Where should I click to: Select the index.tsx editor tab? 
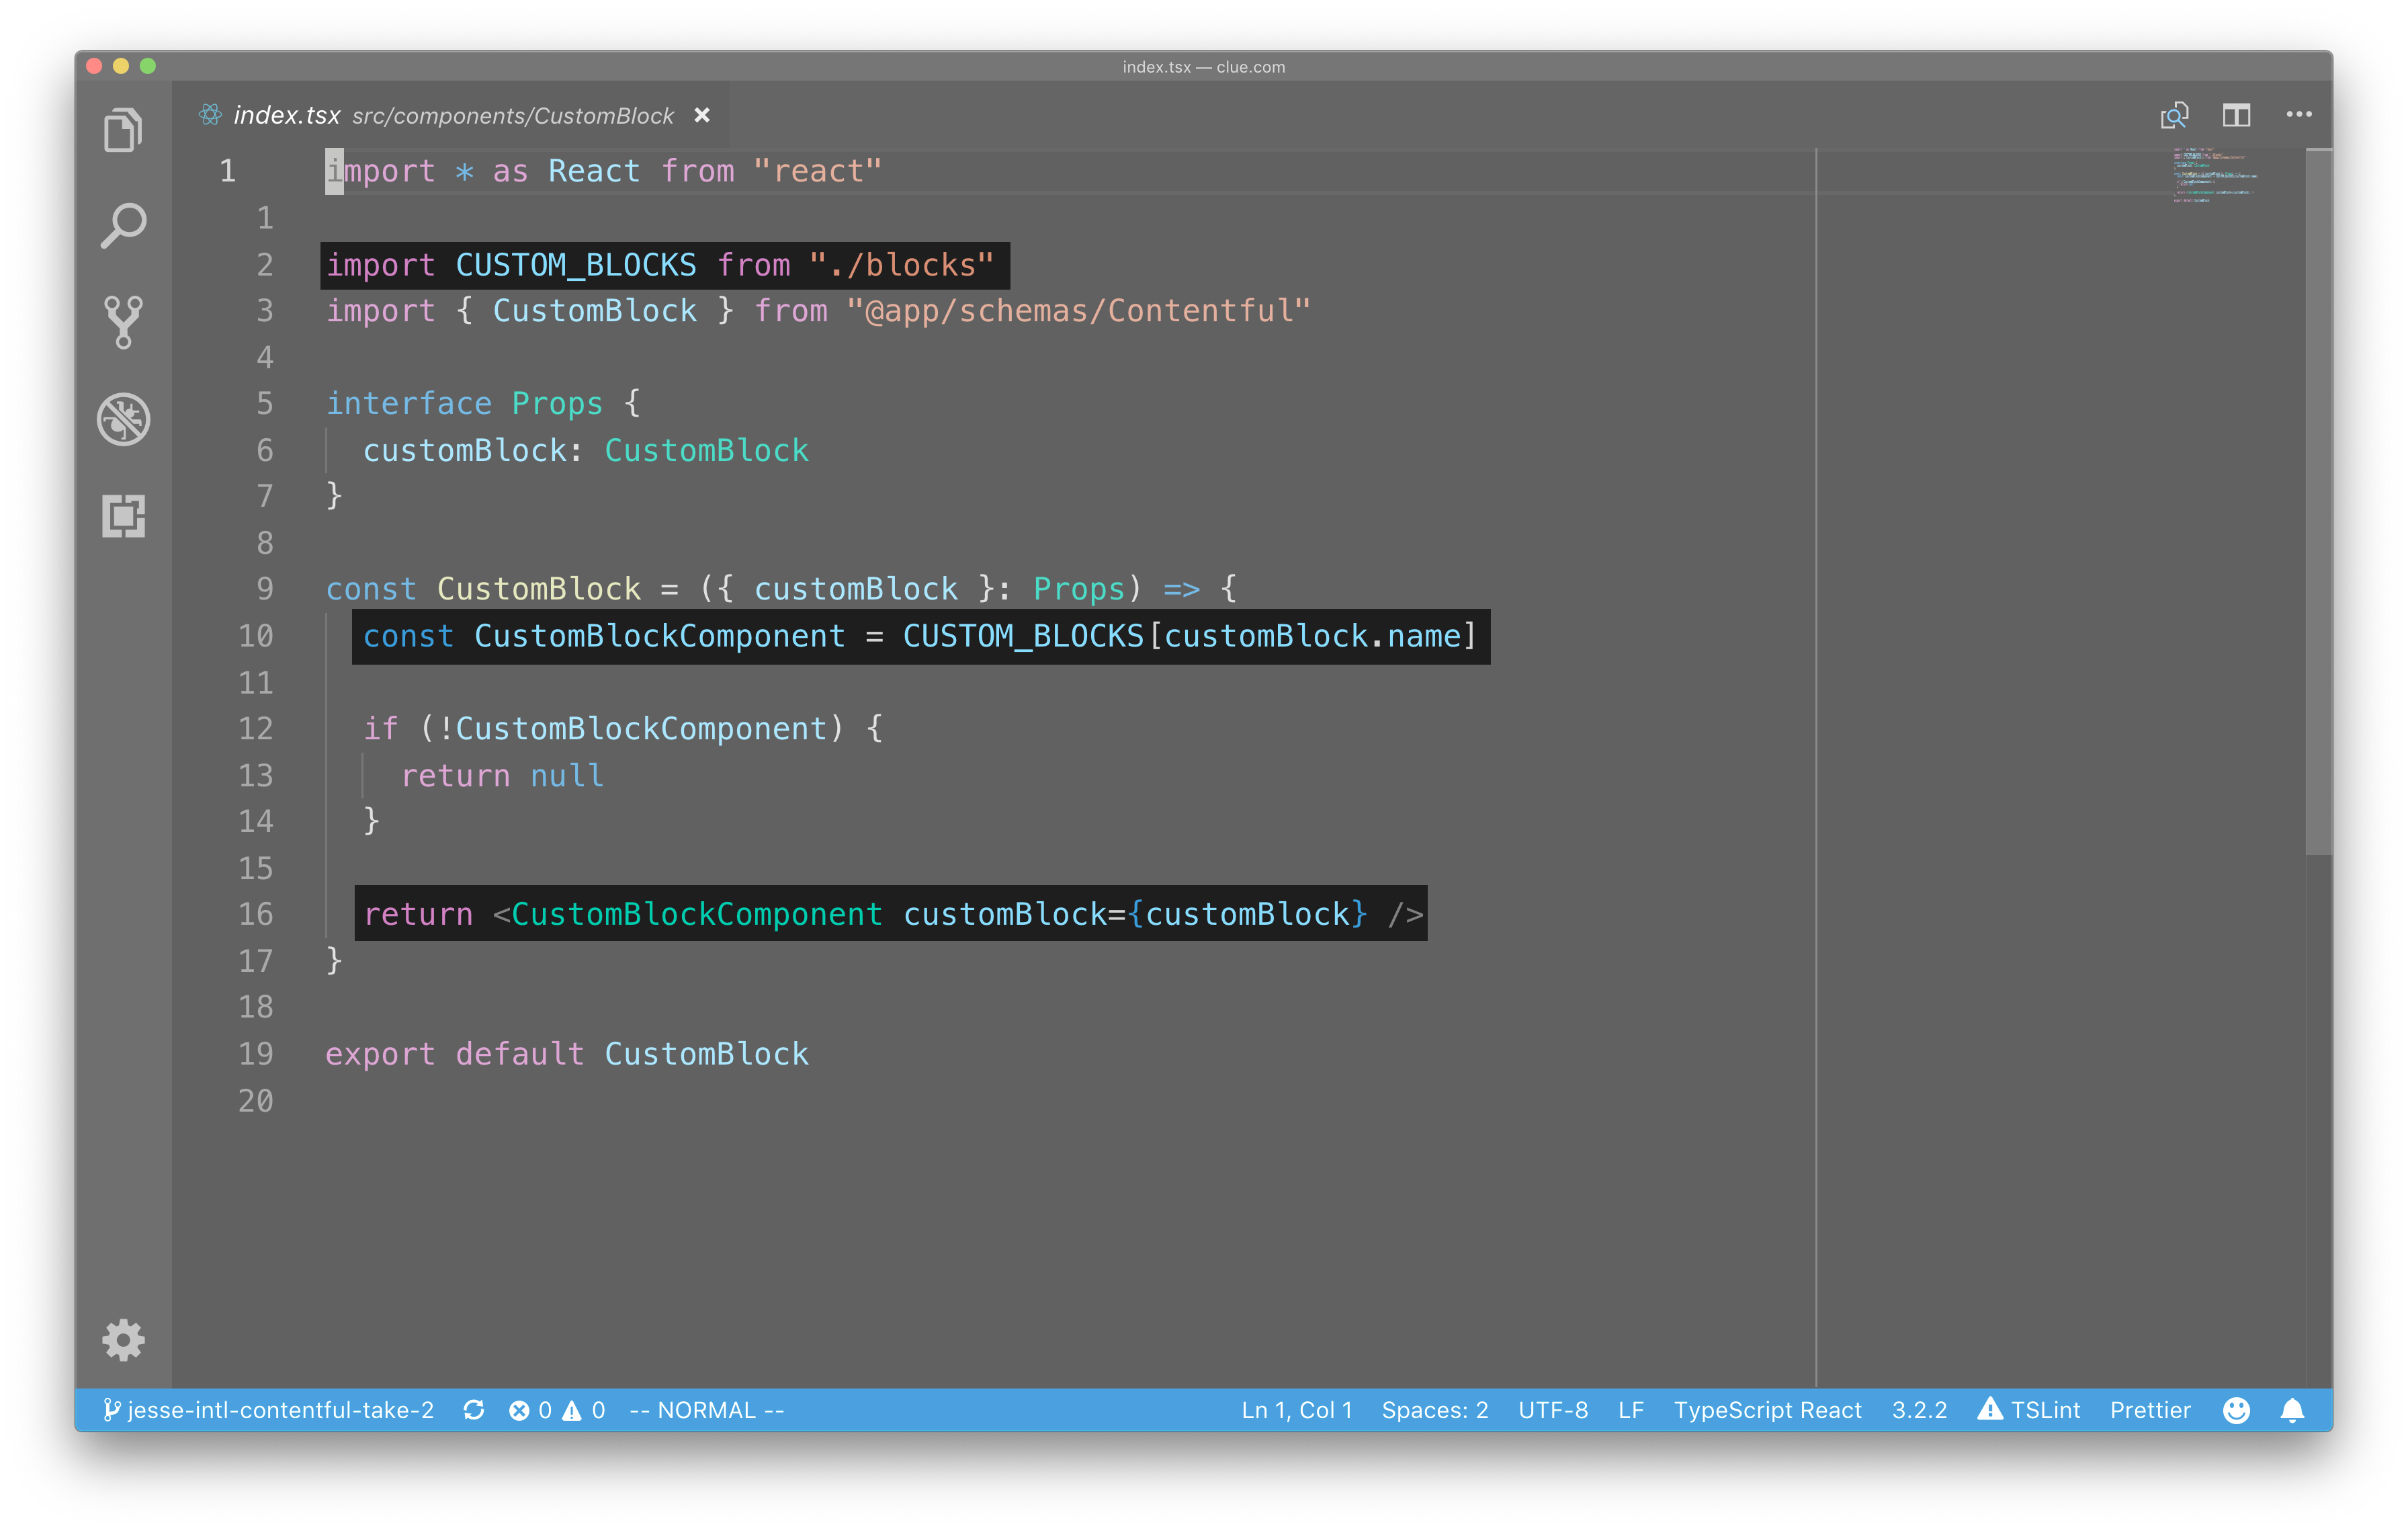(x=286, y=116)
